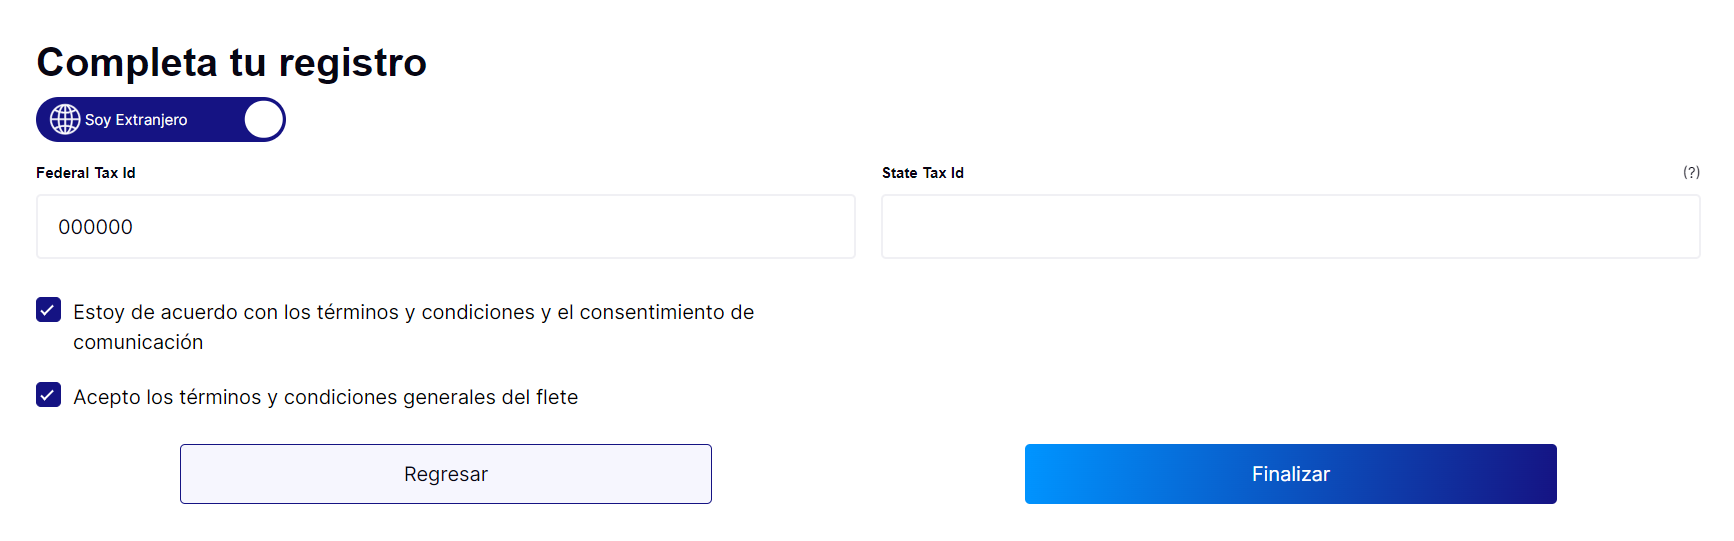The height and width of the screenshot is (541, 1734).
Task: Click the Federal Tax Id field label
Action: click(86, 173)
